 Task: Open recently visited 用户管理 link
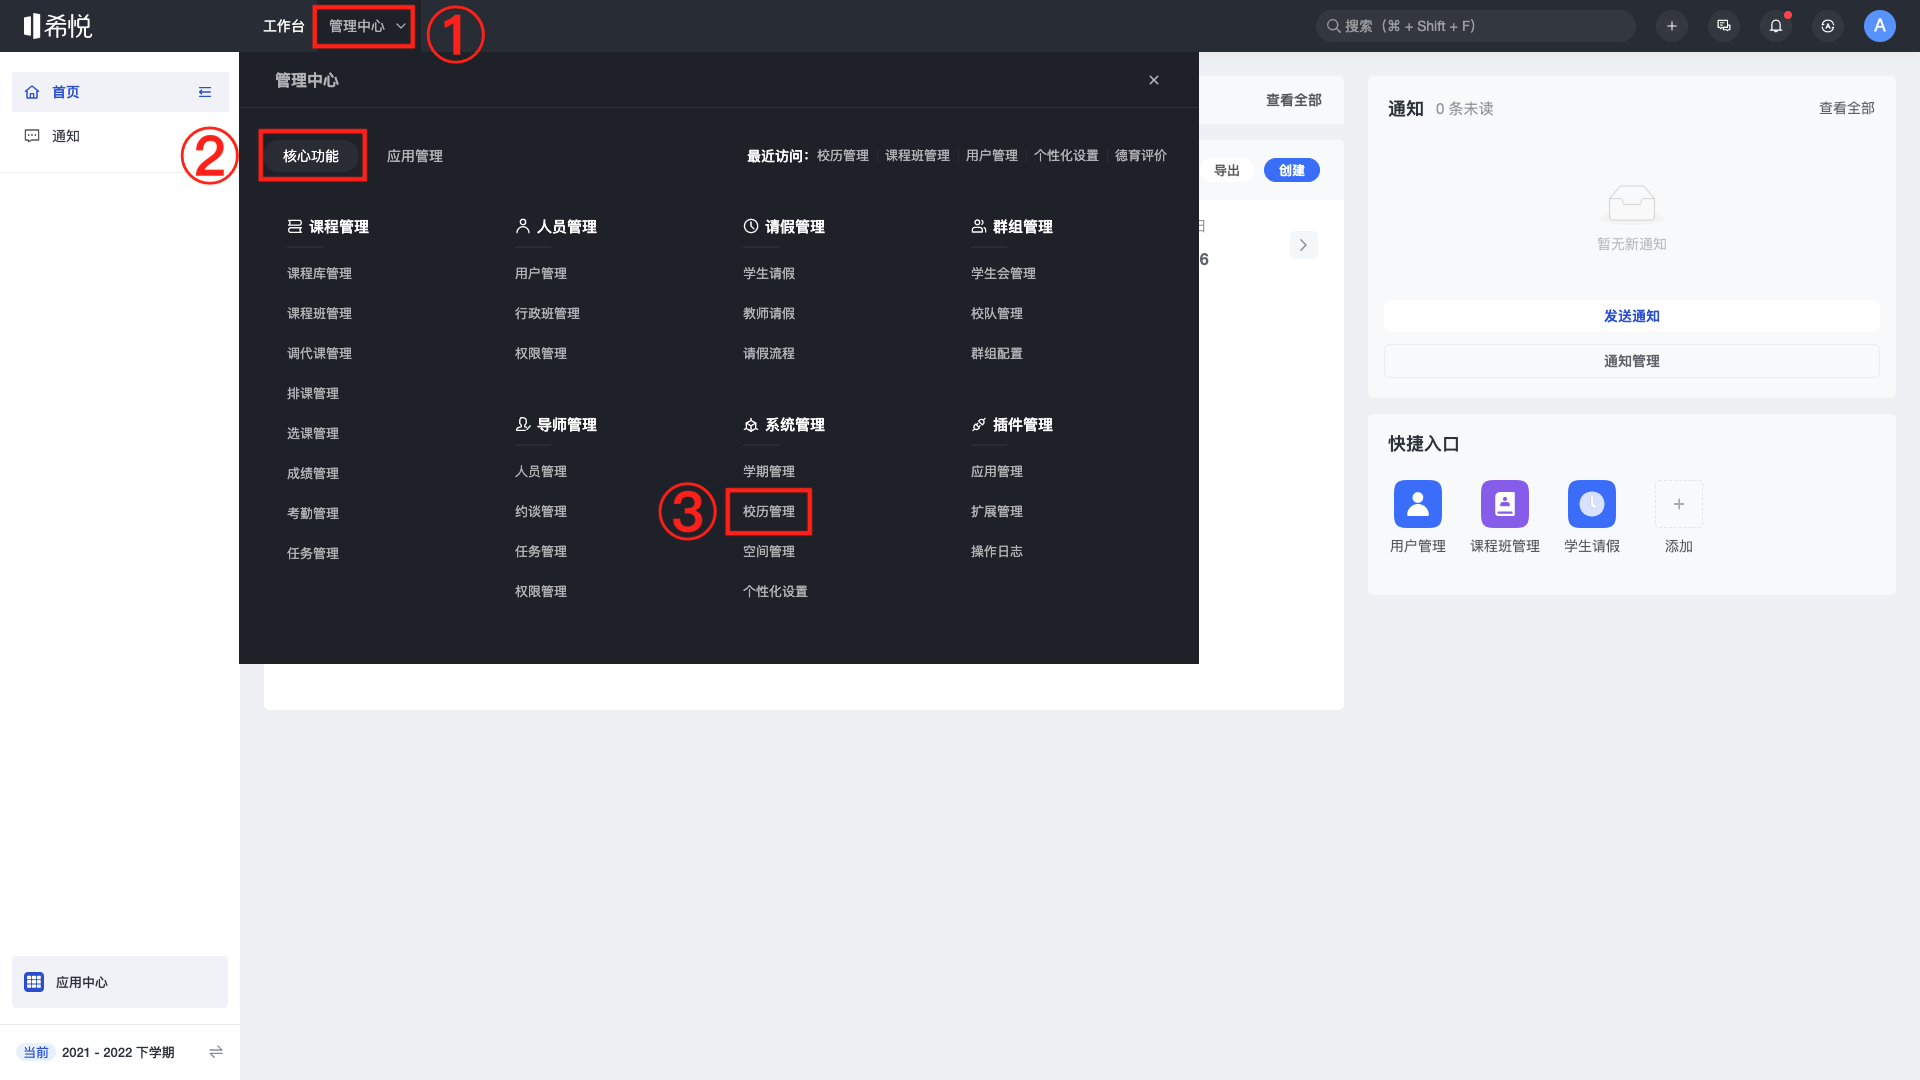pos(992,156)
